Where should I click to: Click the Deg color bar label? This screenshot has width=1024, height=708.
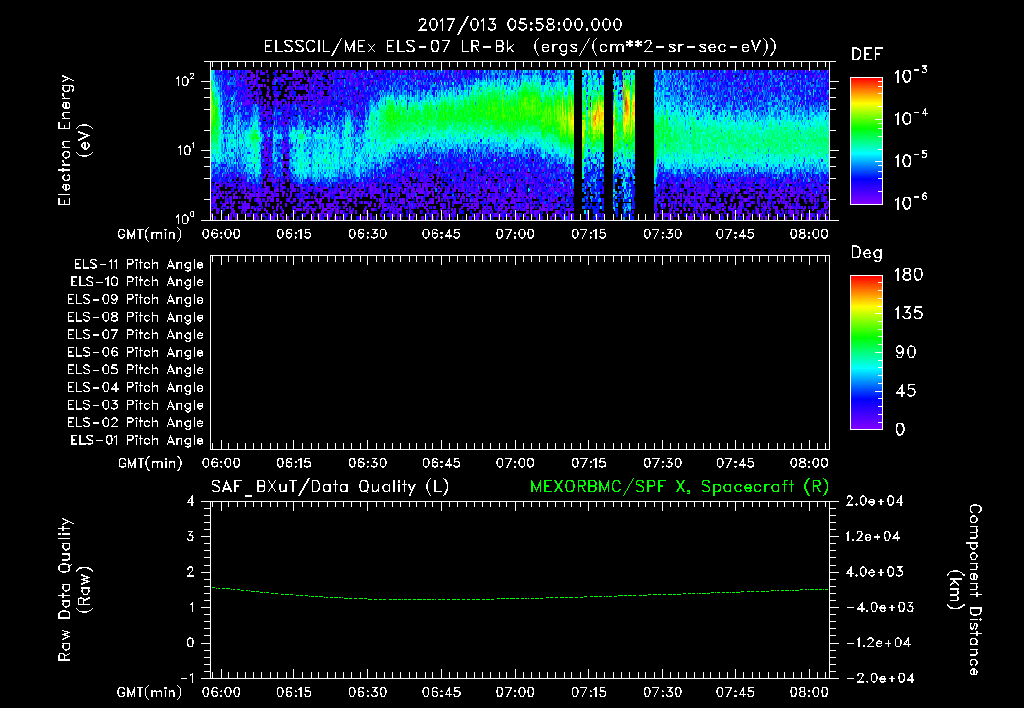coord(867,253)
